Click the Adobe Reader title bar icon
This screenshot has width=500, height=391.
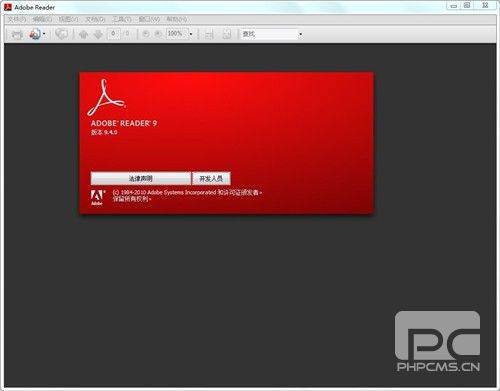pos(8,7)
